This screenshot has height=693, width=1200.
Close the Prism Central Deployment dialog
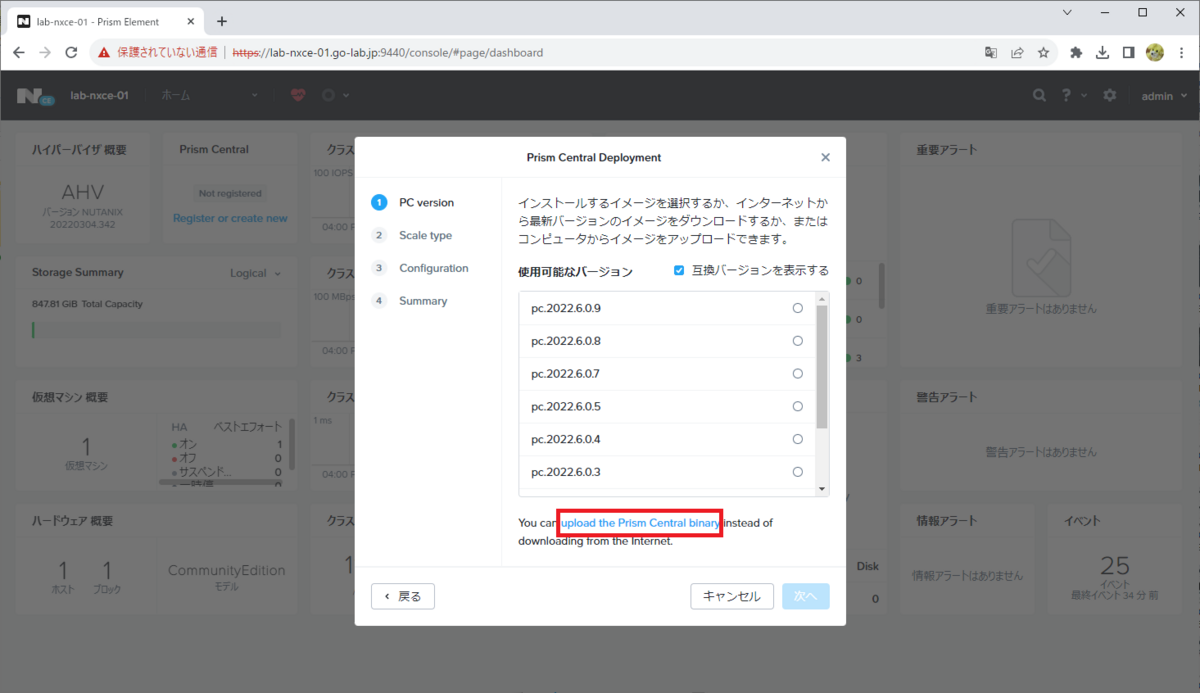(825, 157)
